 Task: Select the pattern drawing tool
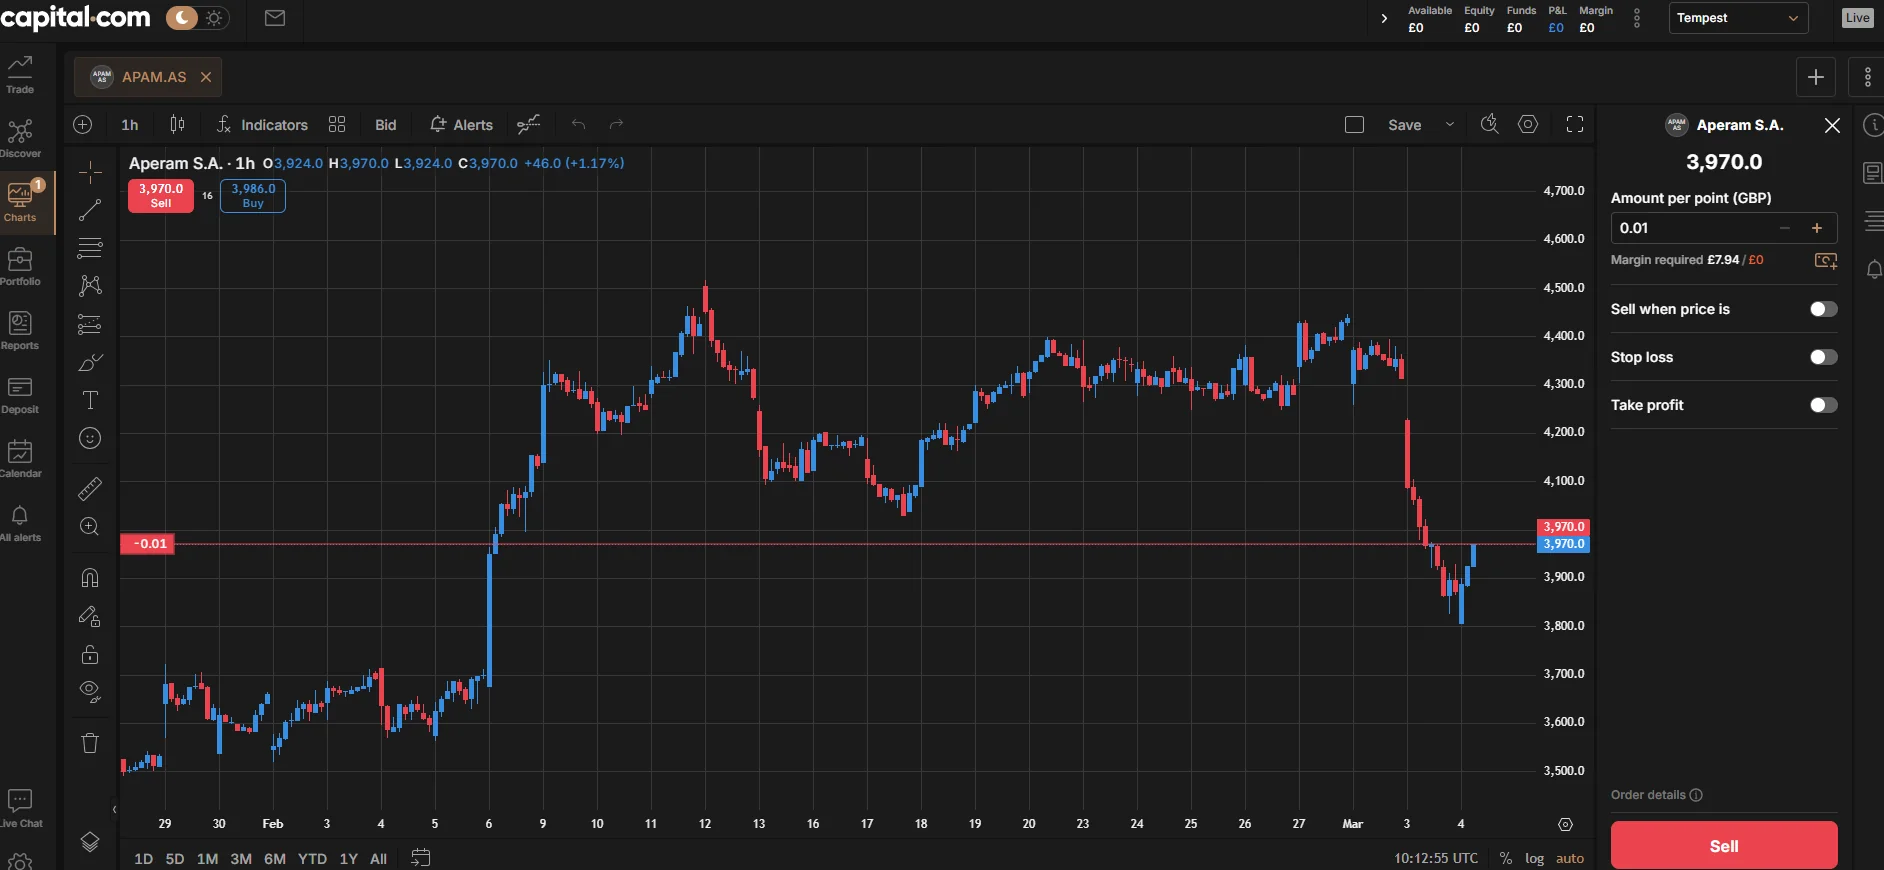90,285
